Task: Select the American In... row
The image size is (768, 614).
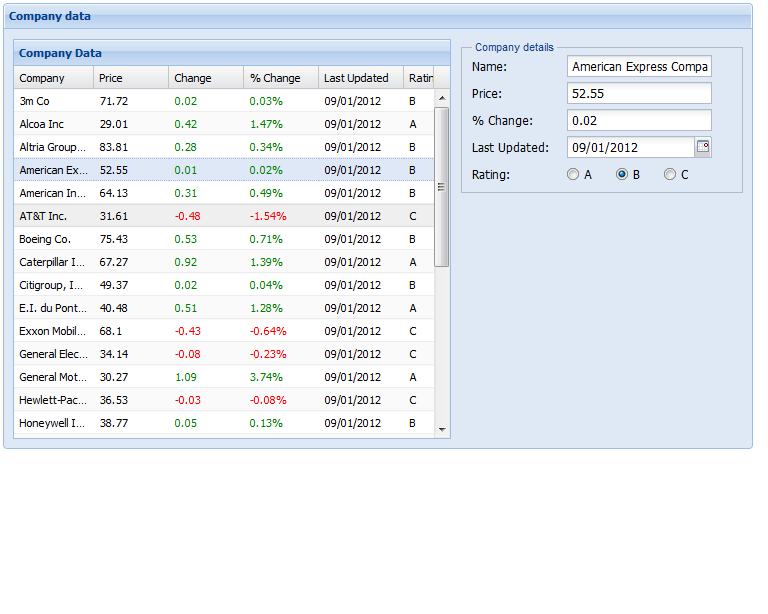Action: 224,193
